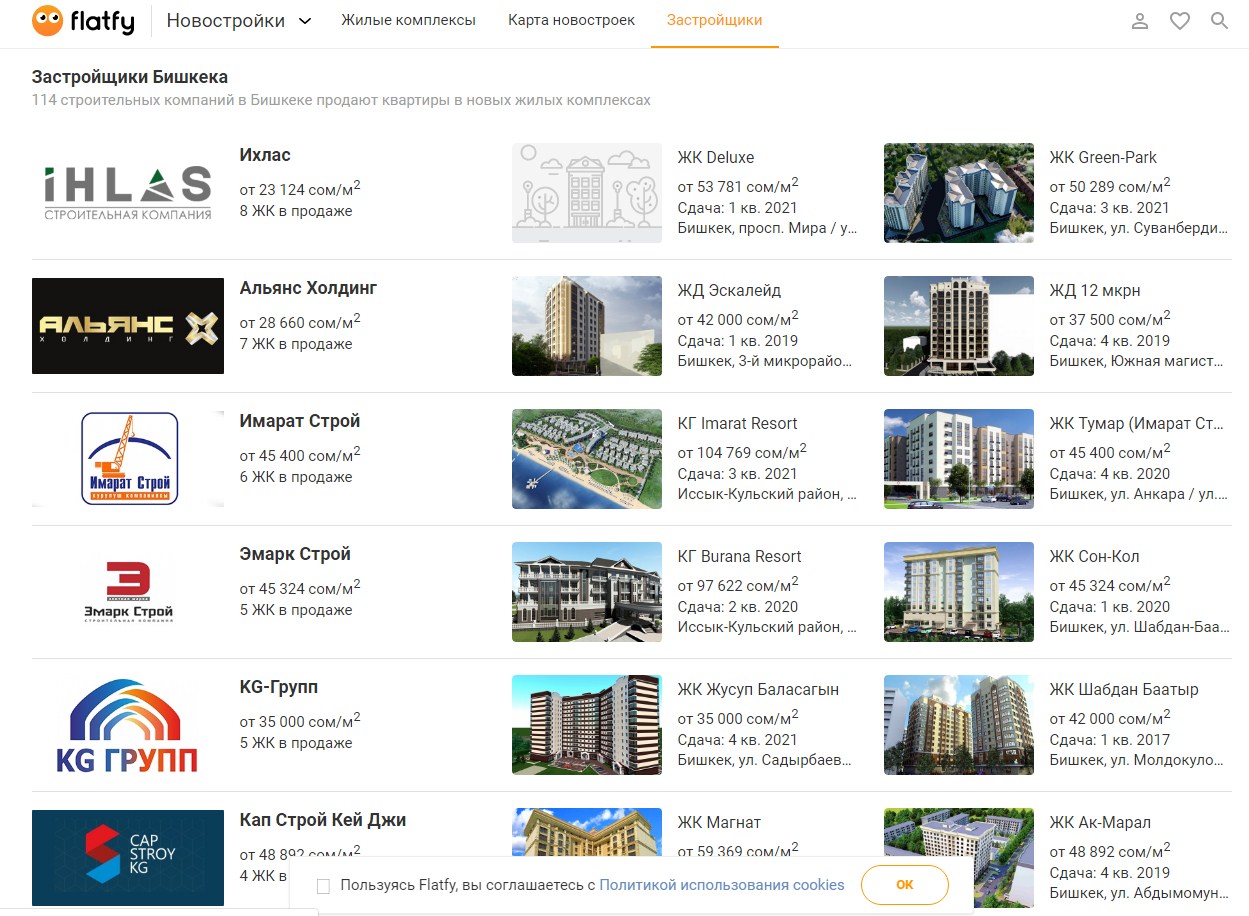Viewport: 1249px width, 916px height.
Task: Select the 'от 28 660 сом/м²' price
Action: tap(300, 320)
